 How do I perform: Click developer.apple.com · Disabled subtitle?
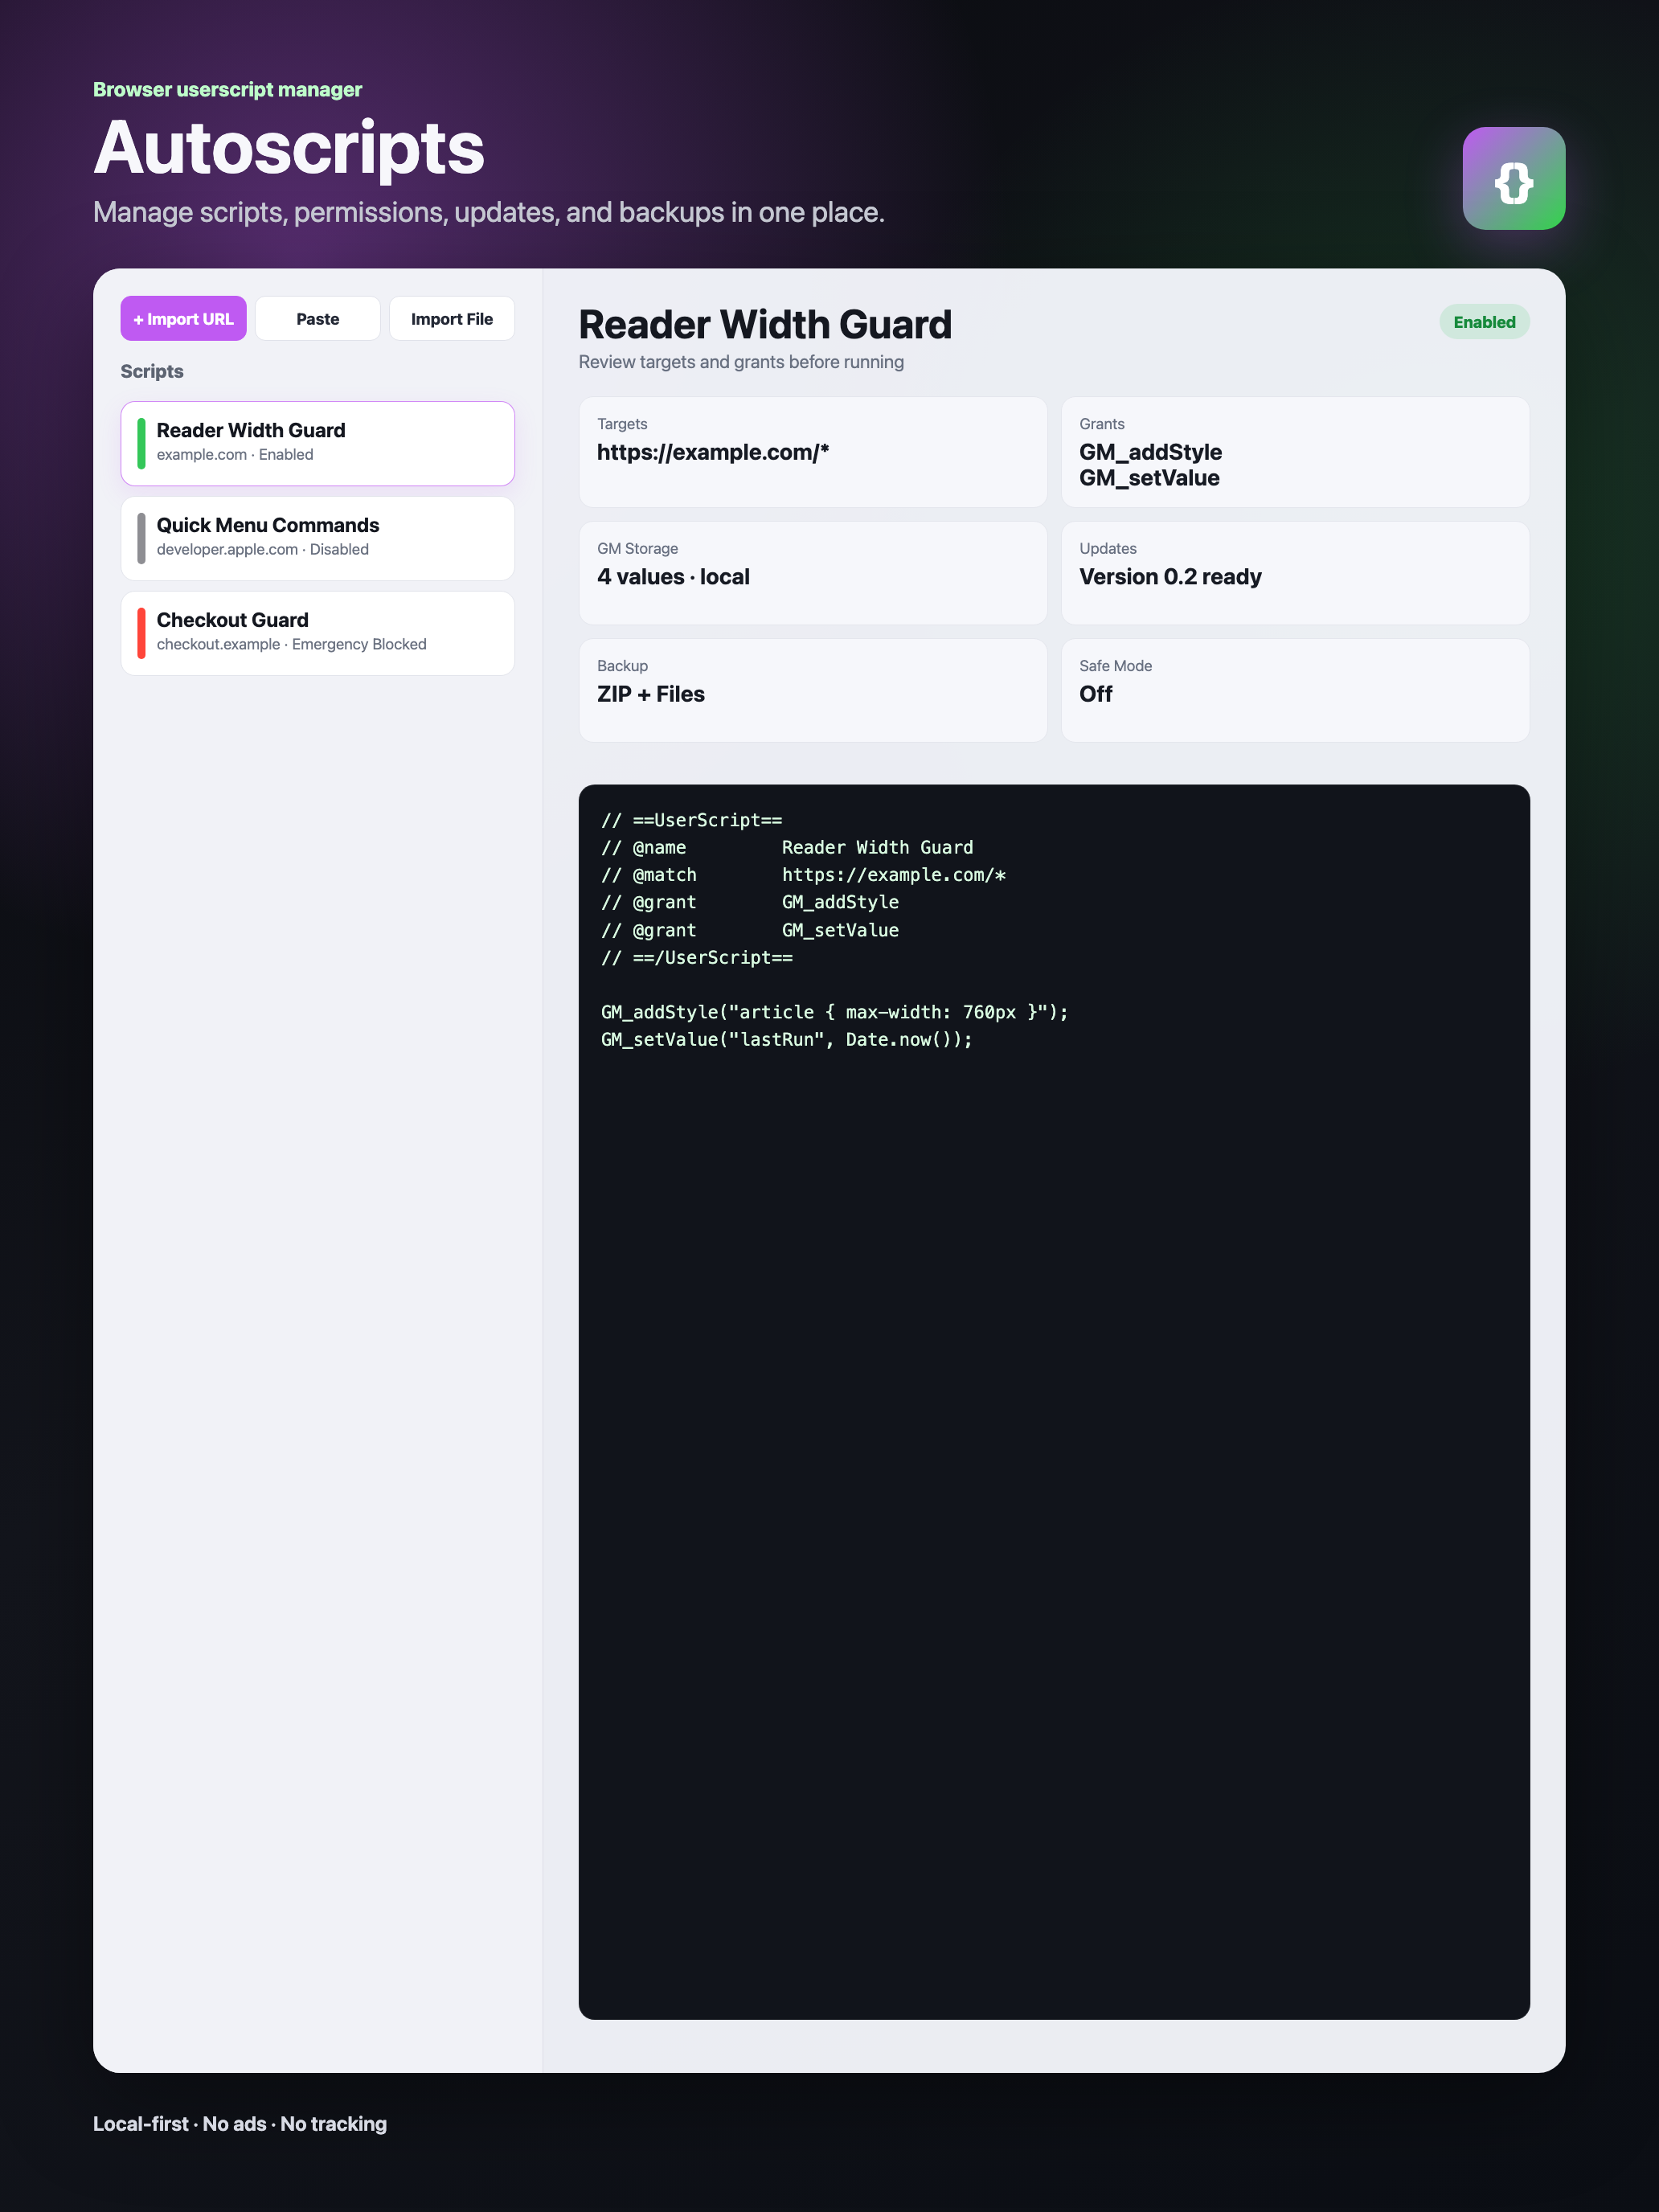263,549
